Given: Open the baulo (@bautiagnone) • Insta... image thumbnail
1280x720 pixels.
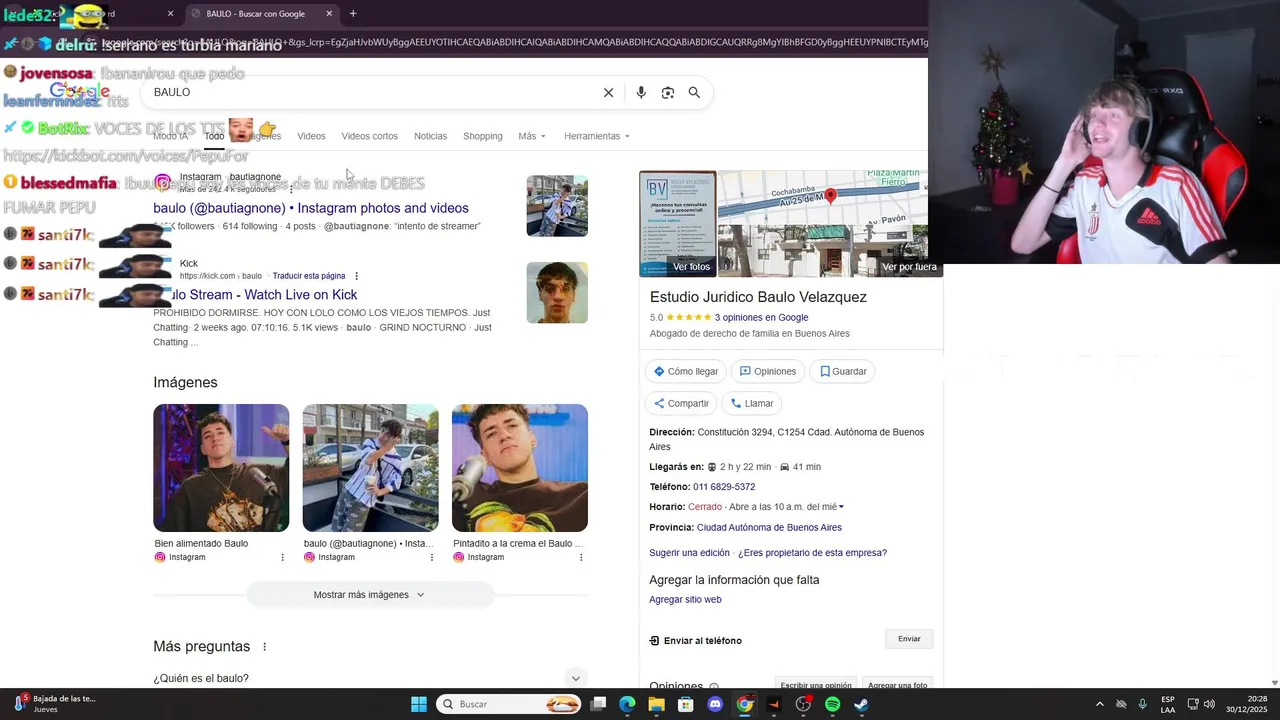Looking at the screenshot, I should click(x=370, y=468).
